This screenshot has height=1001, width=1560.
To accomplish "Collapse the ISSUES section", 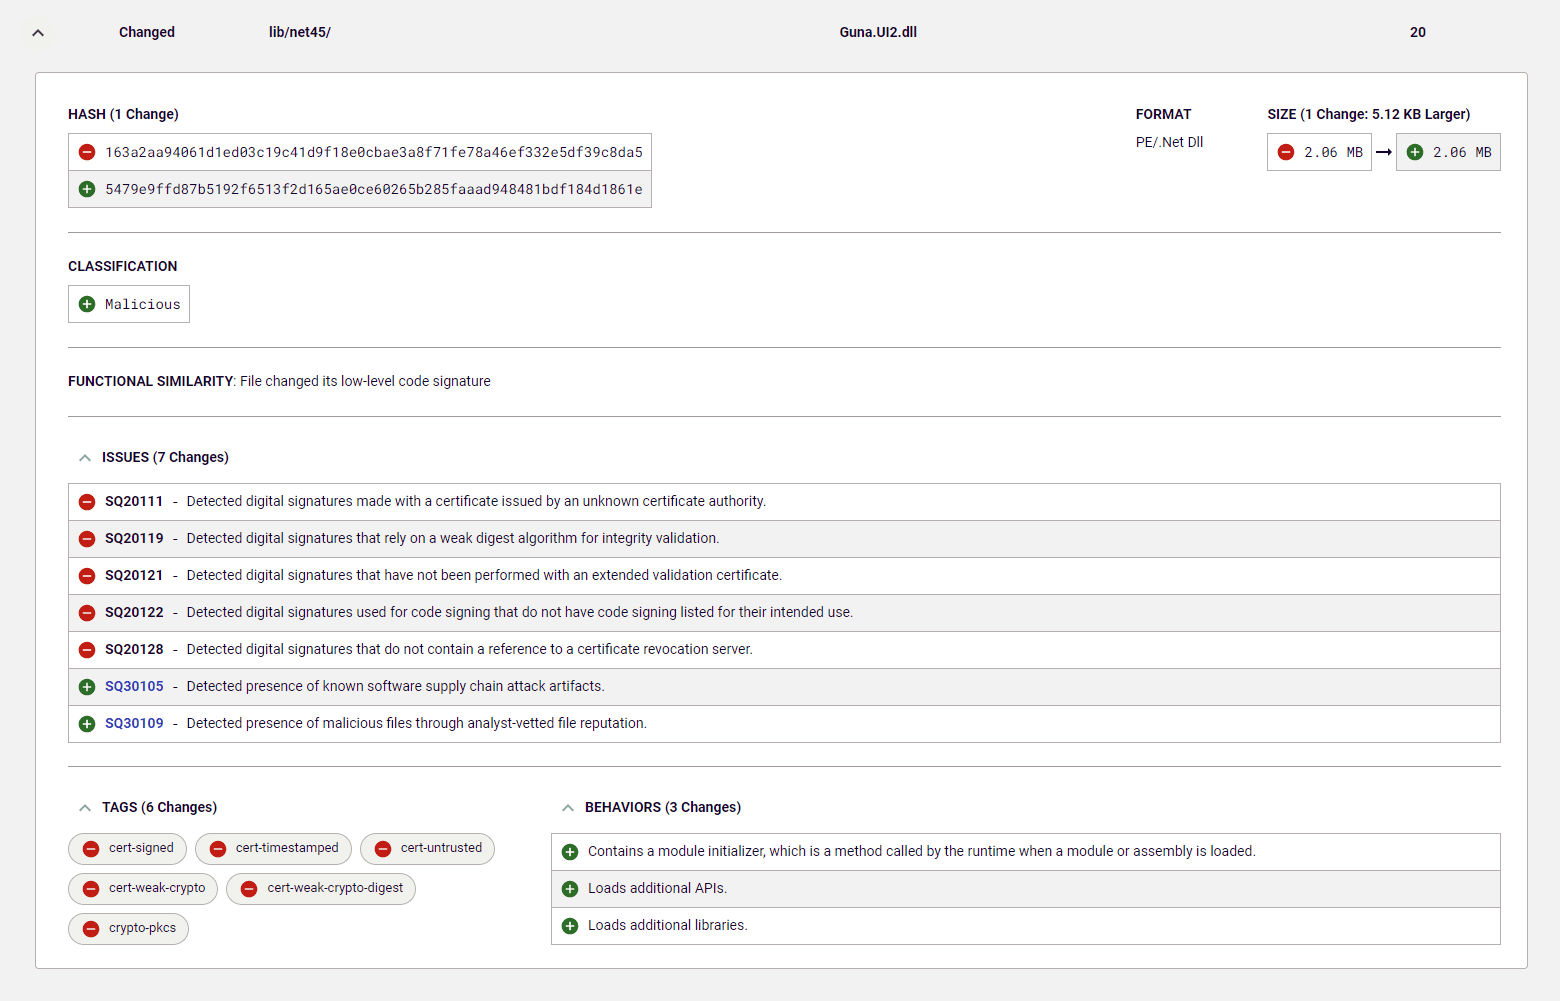I will [x=85, y=458].
